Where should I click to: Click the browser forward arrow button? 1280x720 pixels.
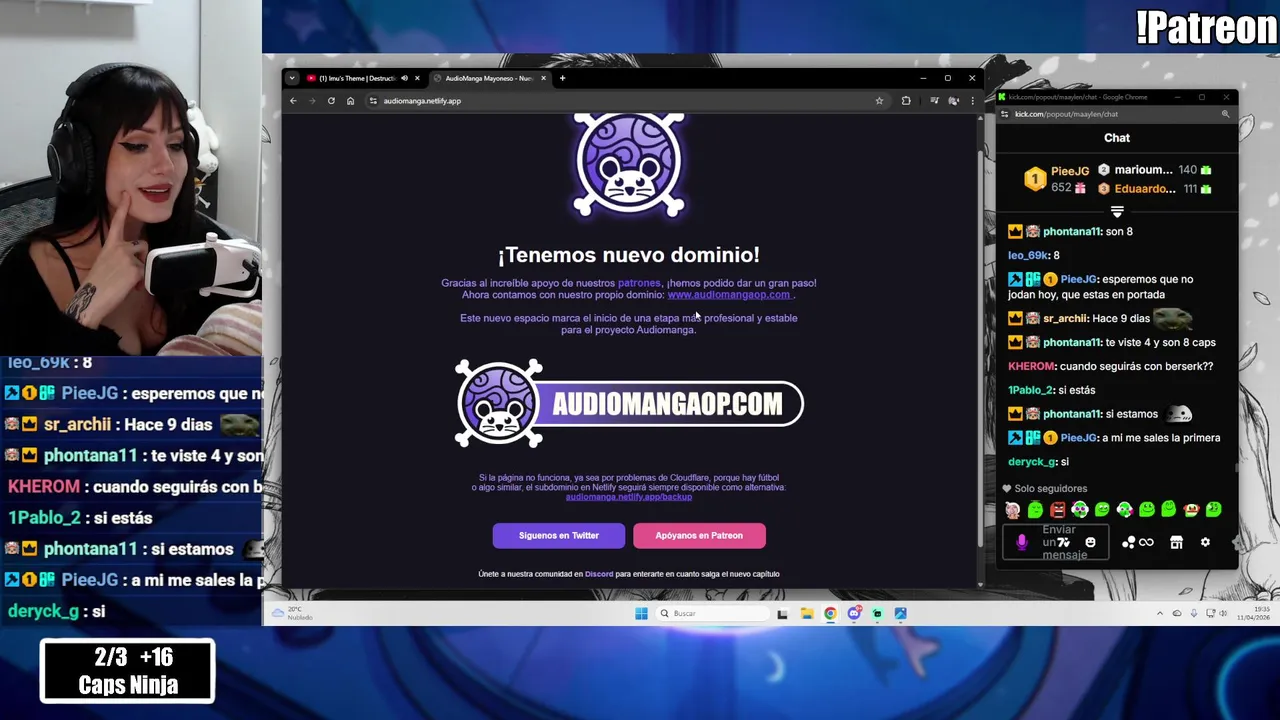click(x=312, y=101)
